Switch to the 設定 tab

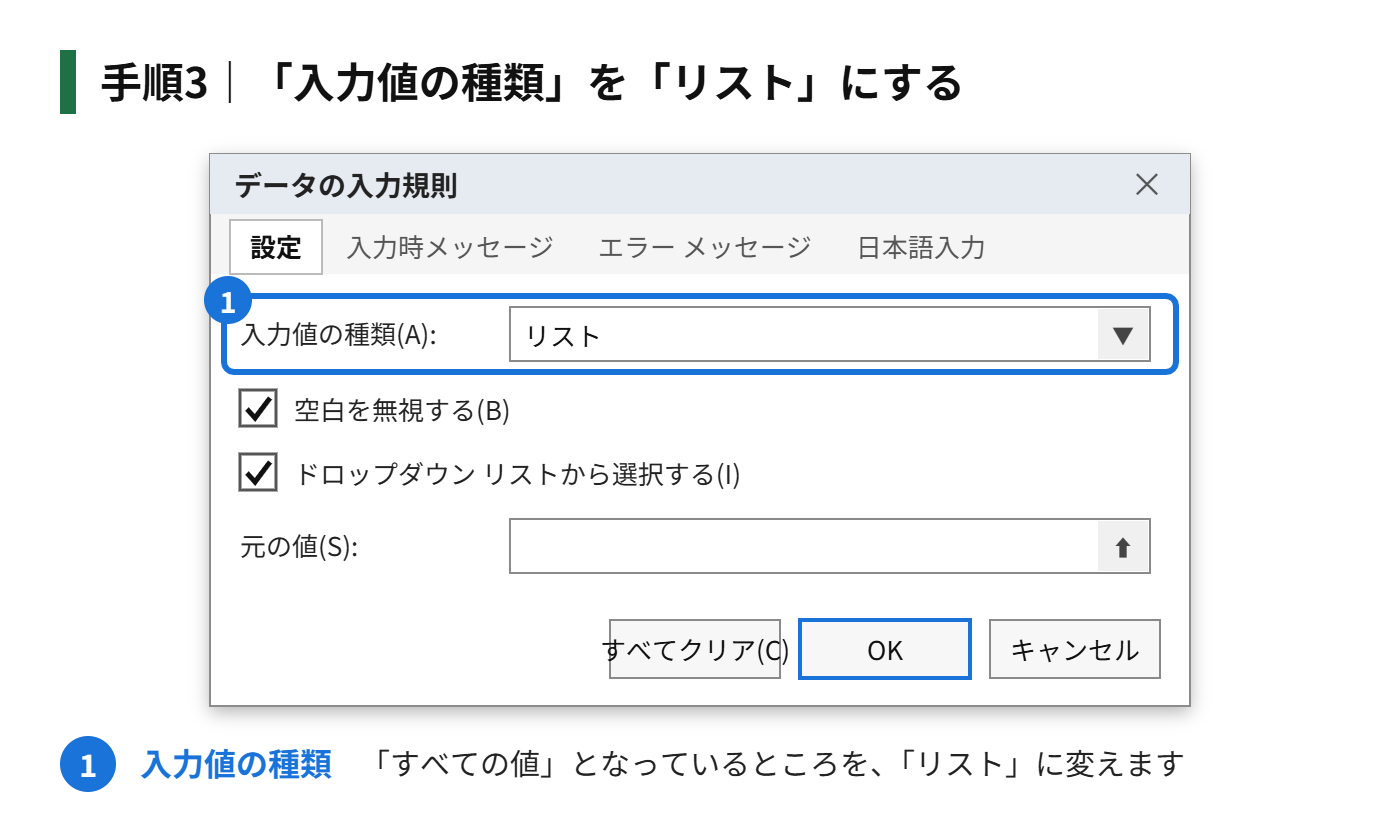tap(276, 247)
